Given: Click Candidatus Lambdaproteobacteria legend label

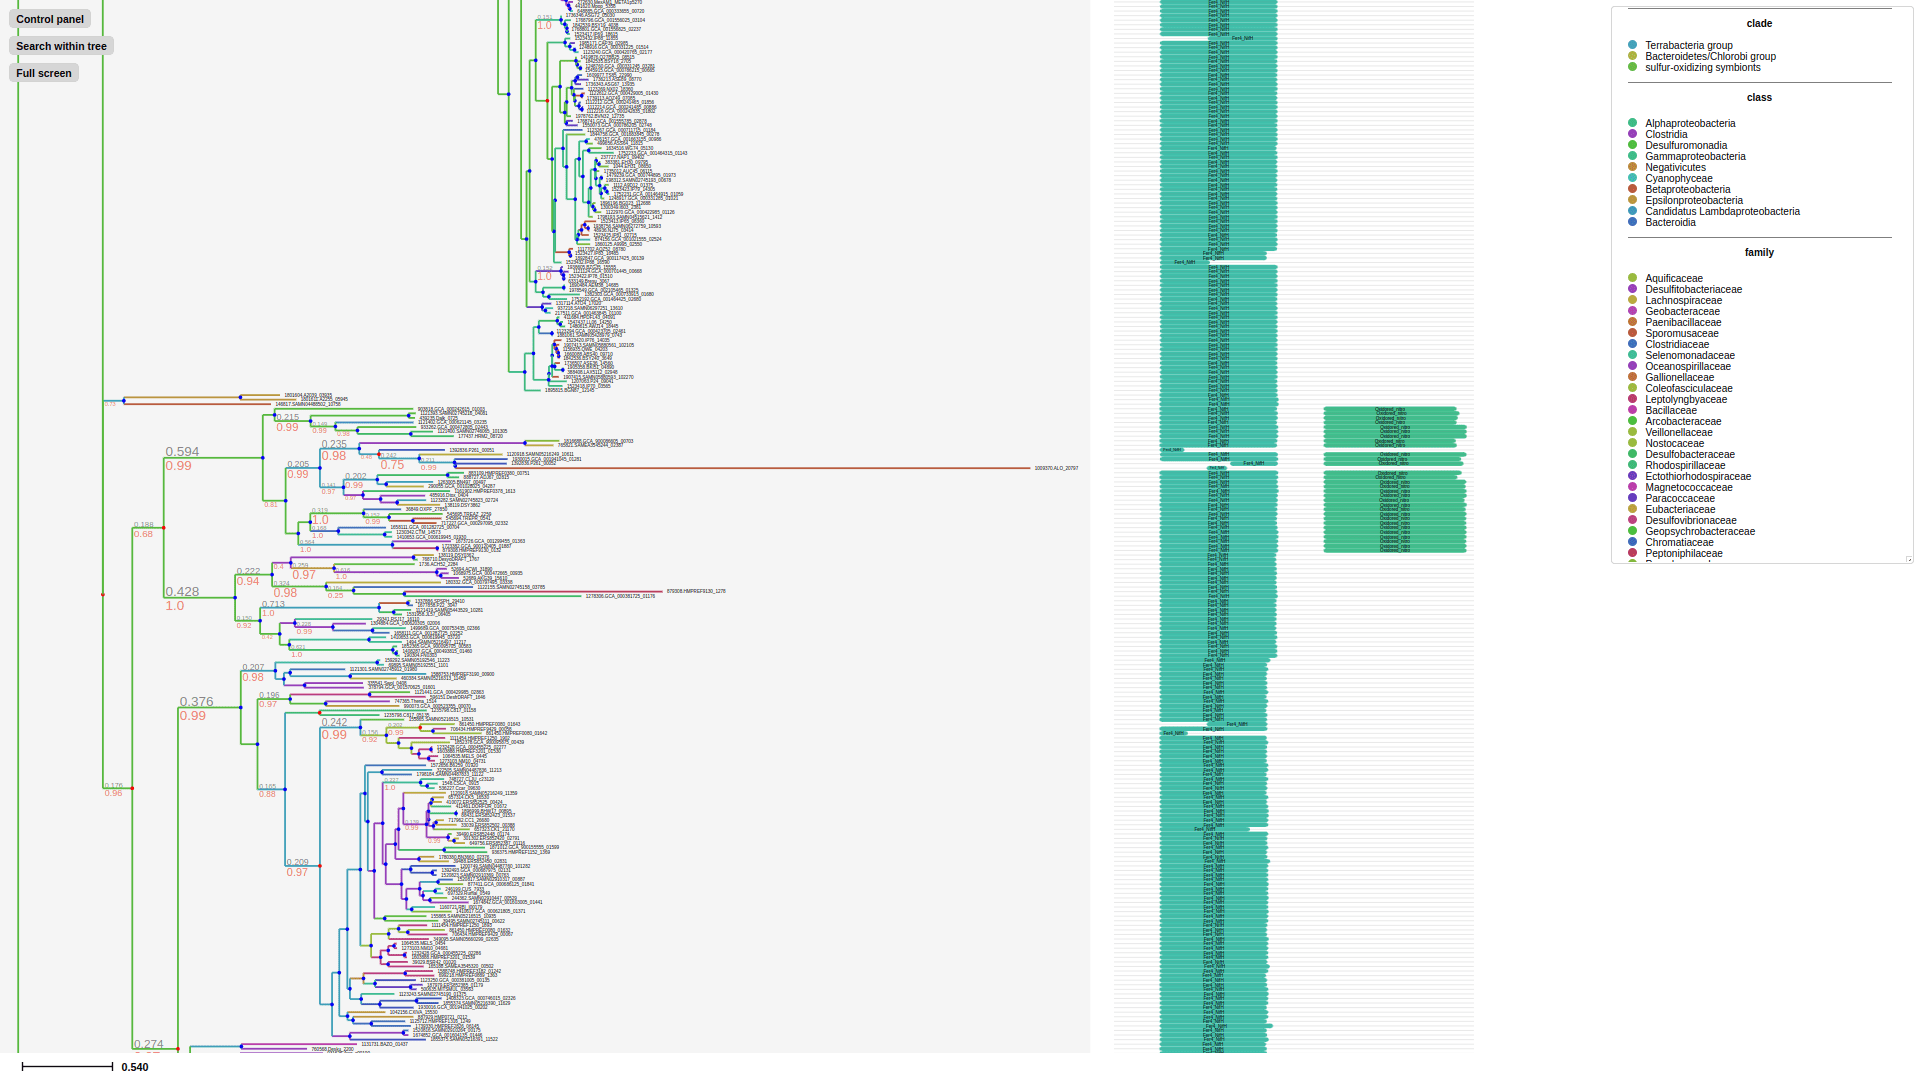Looking at the screenshot, I should point(1722,211).
